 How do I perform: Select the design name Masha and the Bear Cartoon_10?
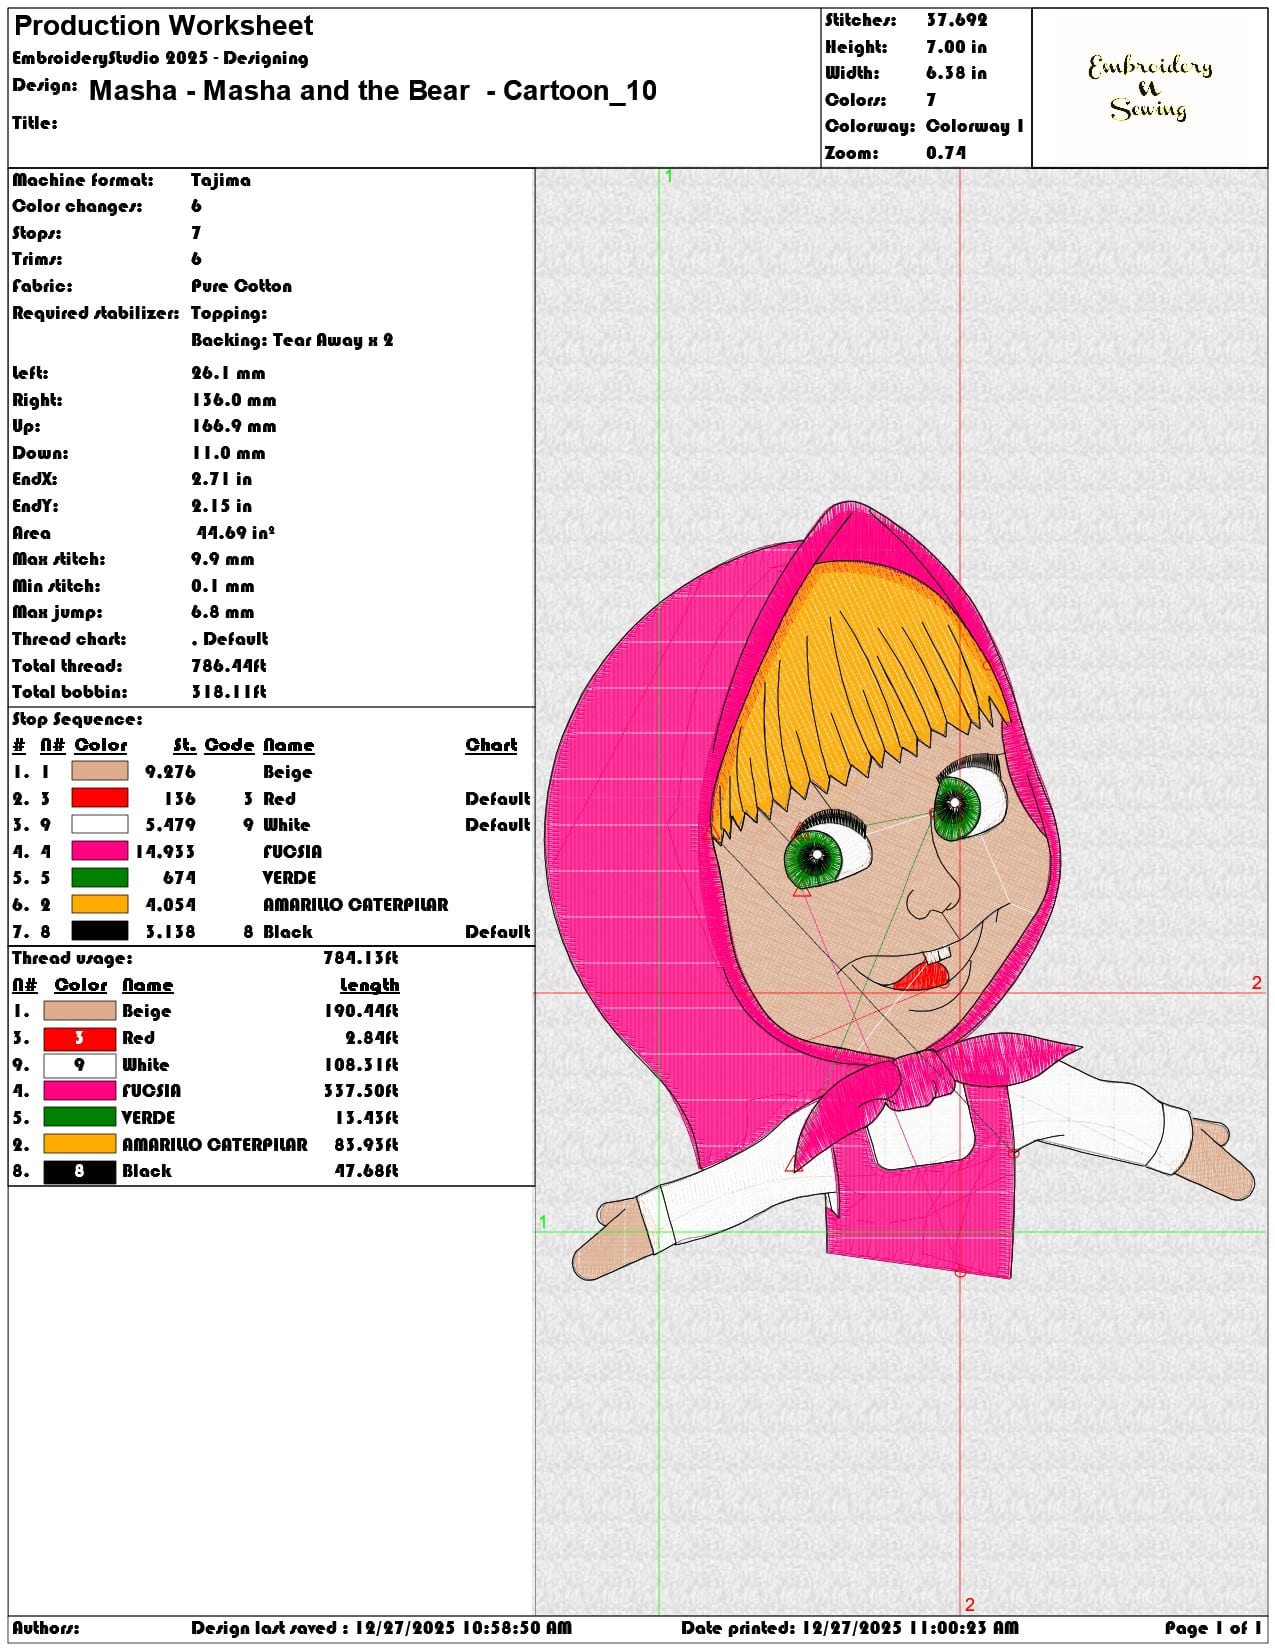[x=373, y=91]
